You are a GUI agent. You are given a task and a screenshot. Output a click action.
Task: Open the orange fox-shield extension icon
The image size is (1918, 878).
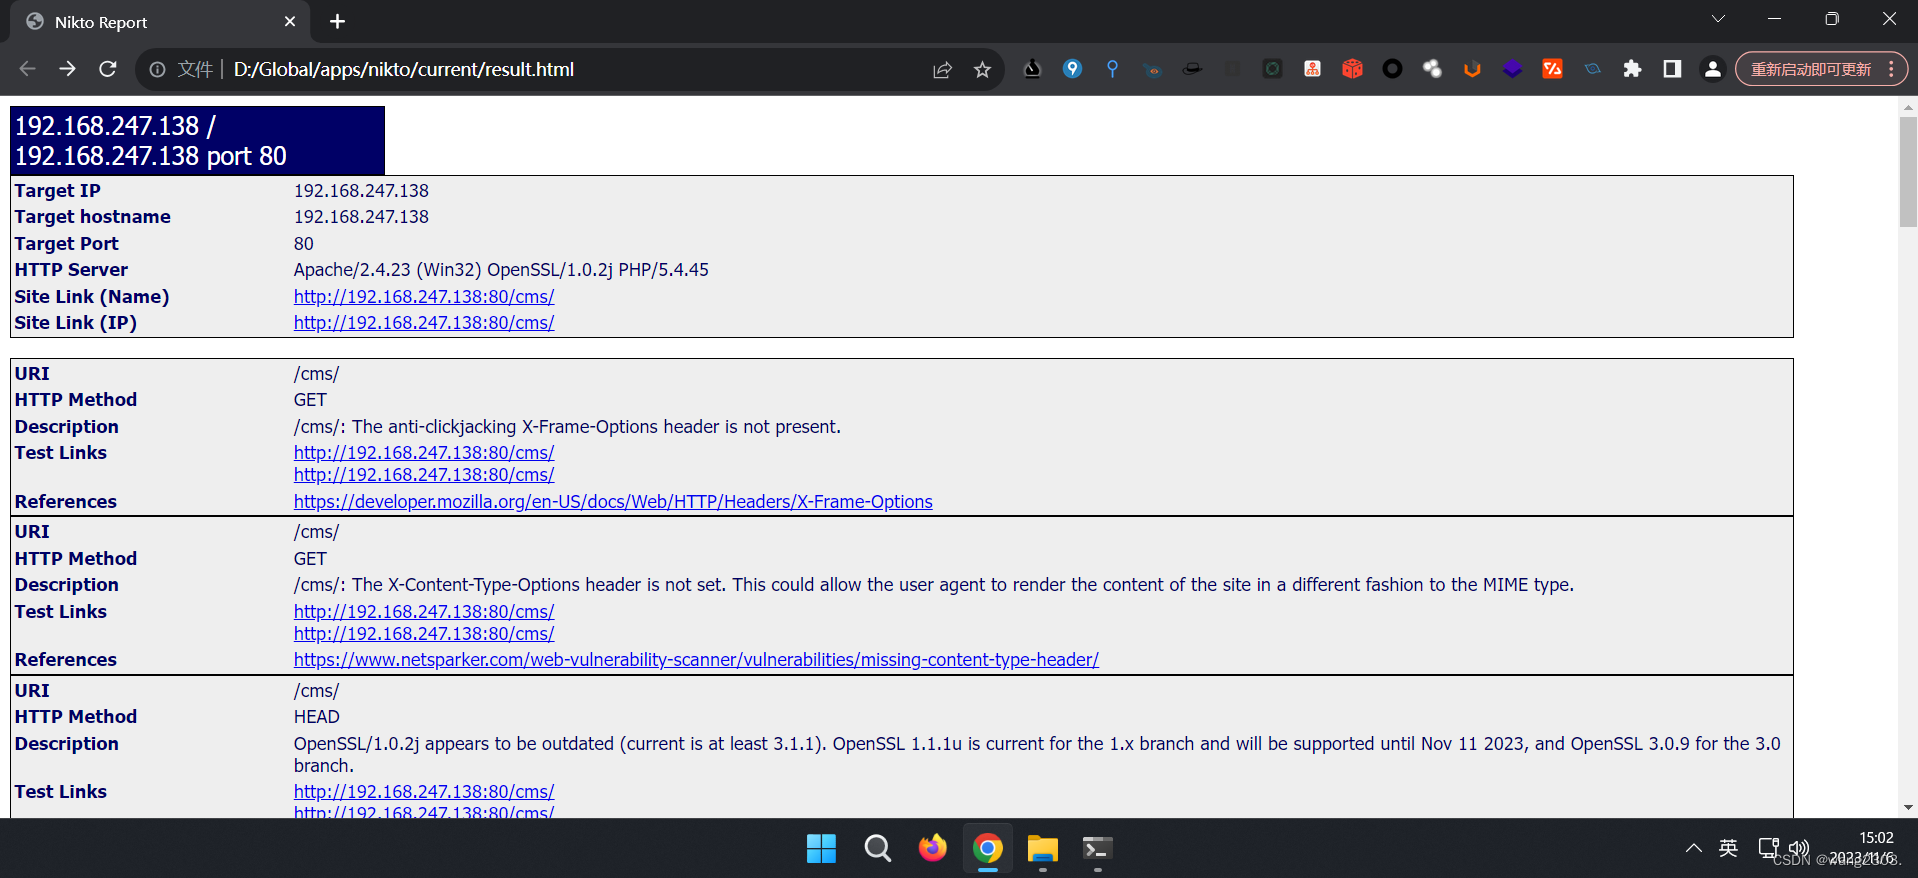(1472, 69)
